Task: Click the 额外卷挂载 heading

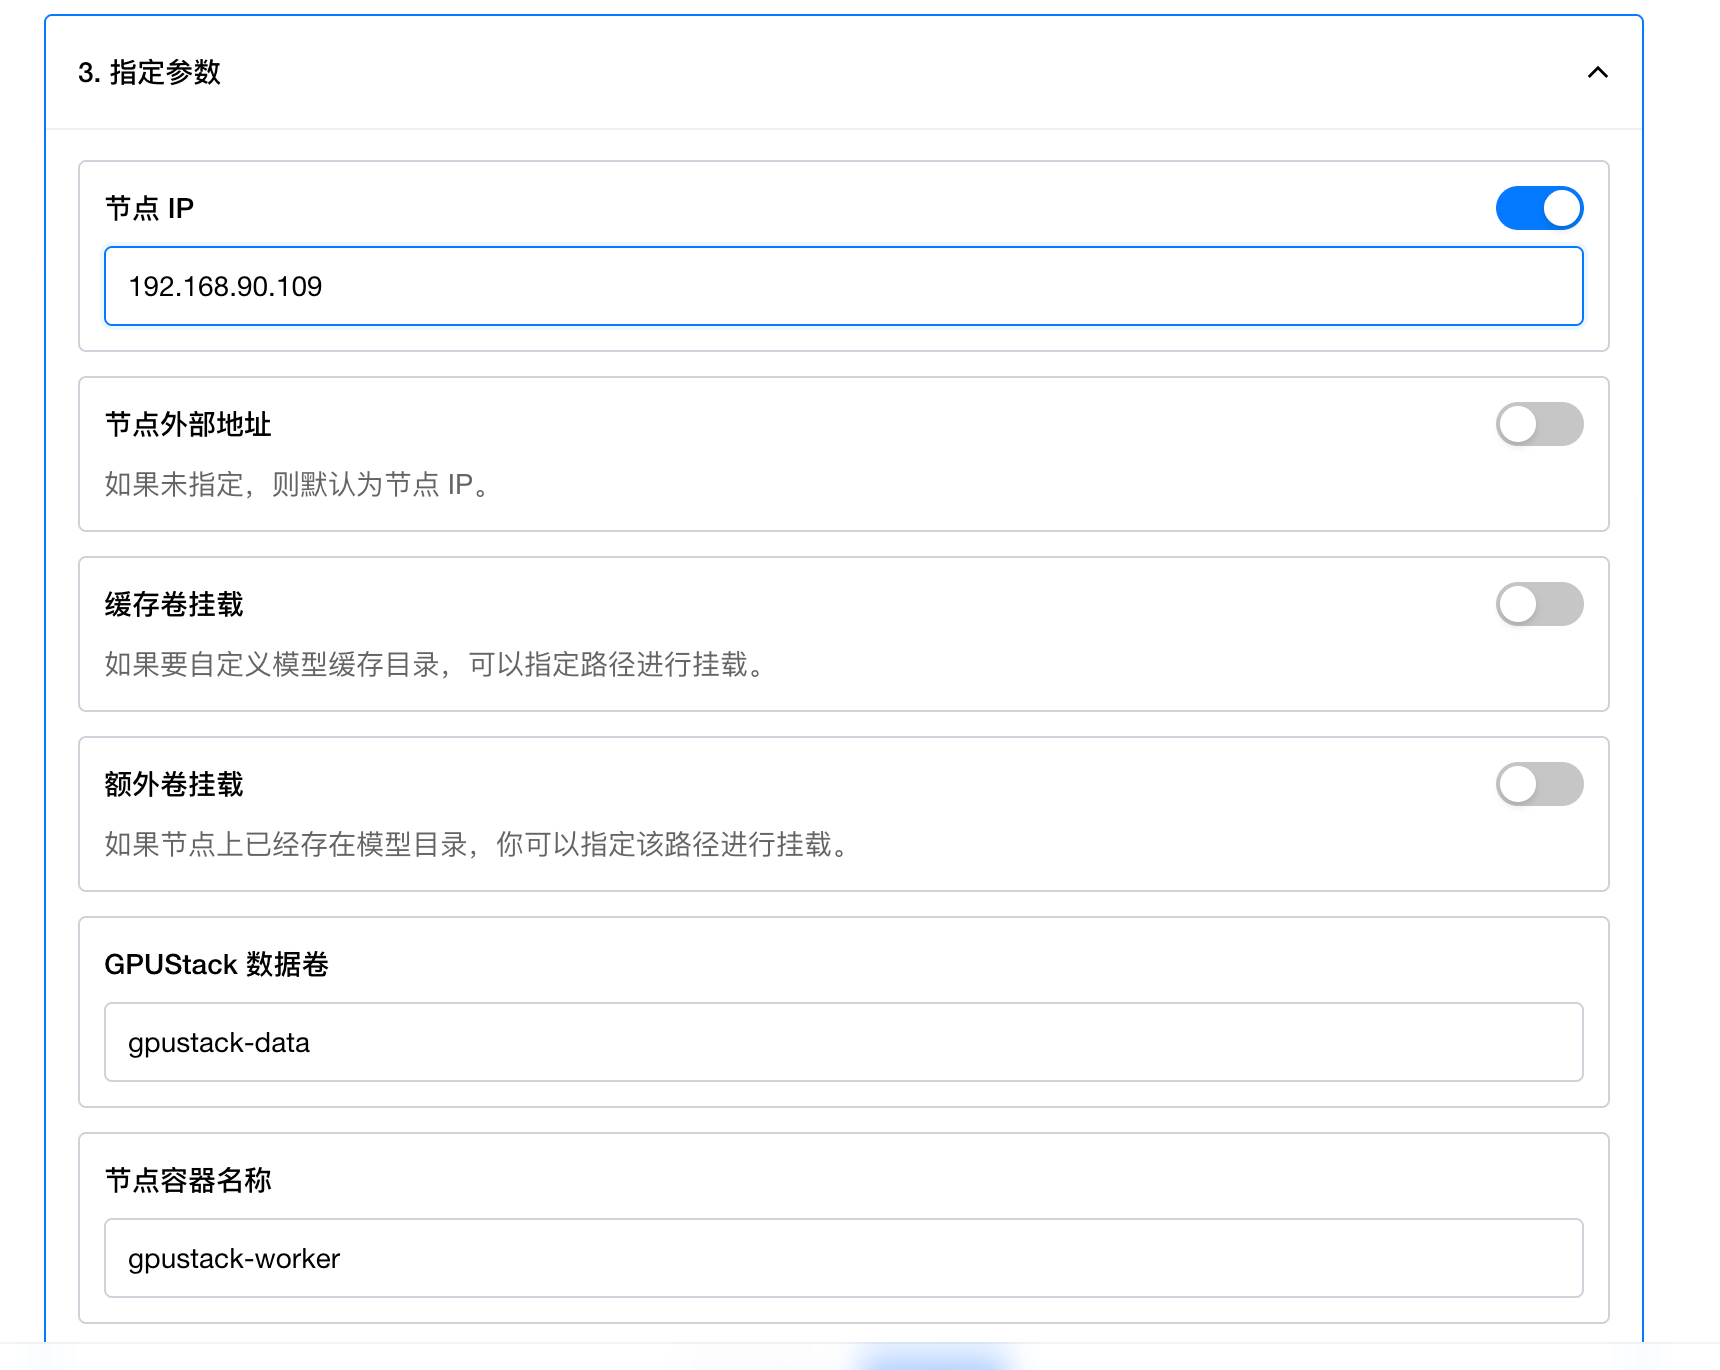Action: [x=174, y=784]
